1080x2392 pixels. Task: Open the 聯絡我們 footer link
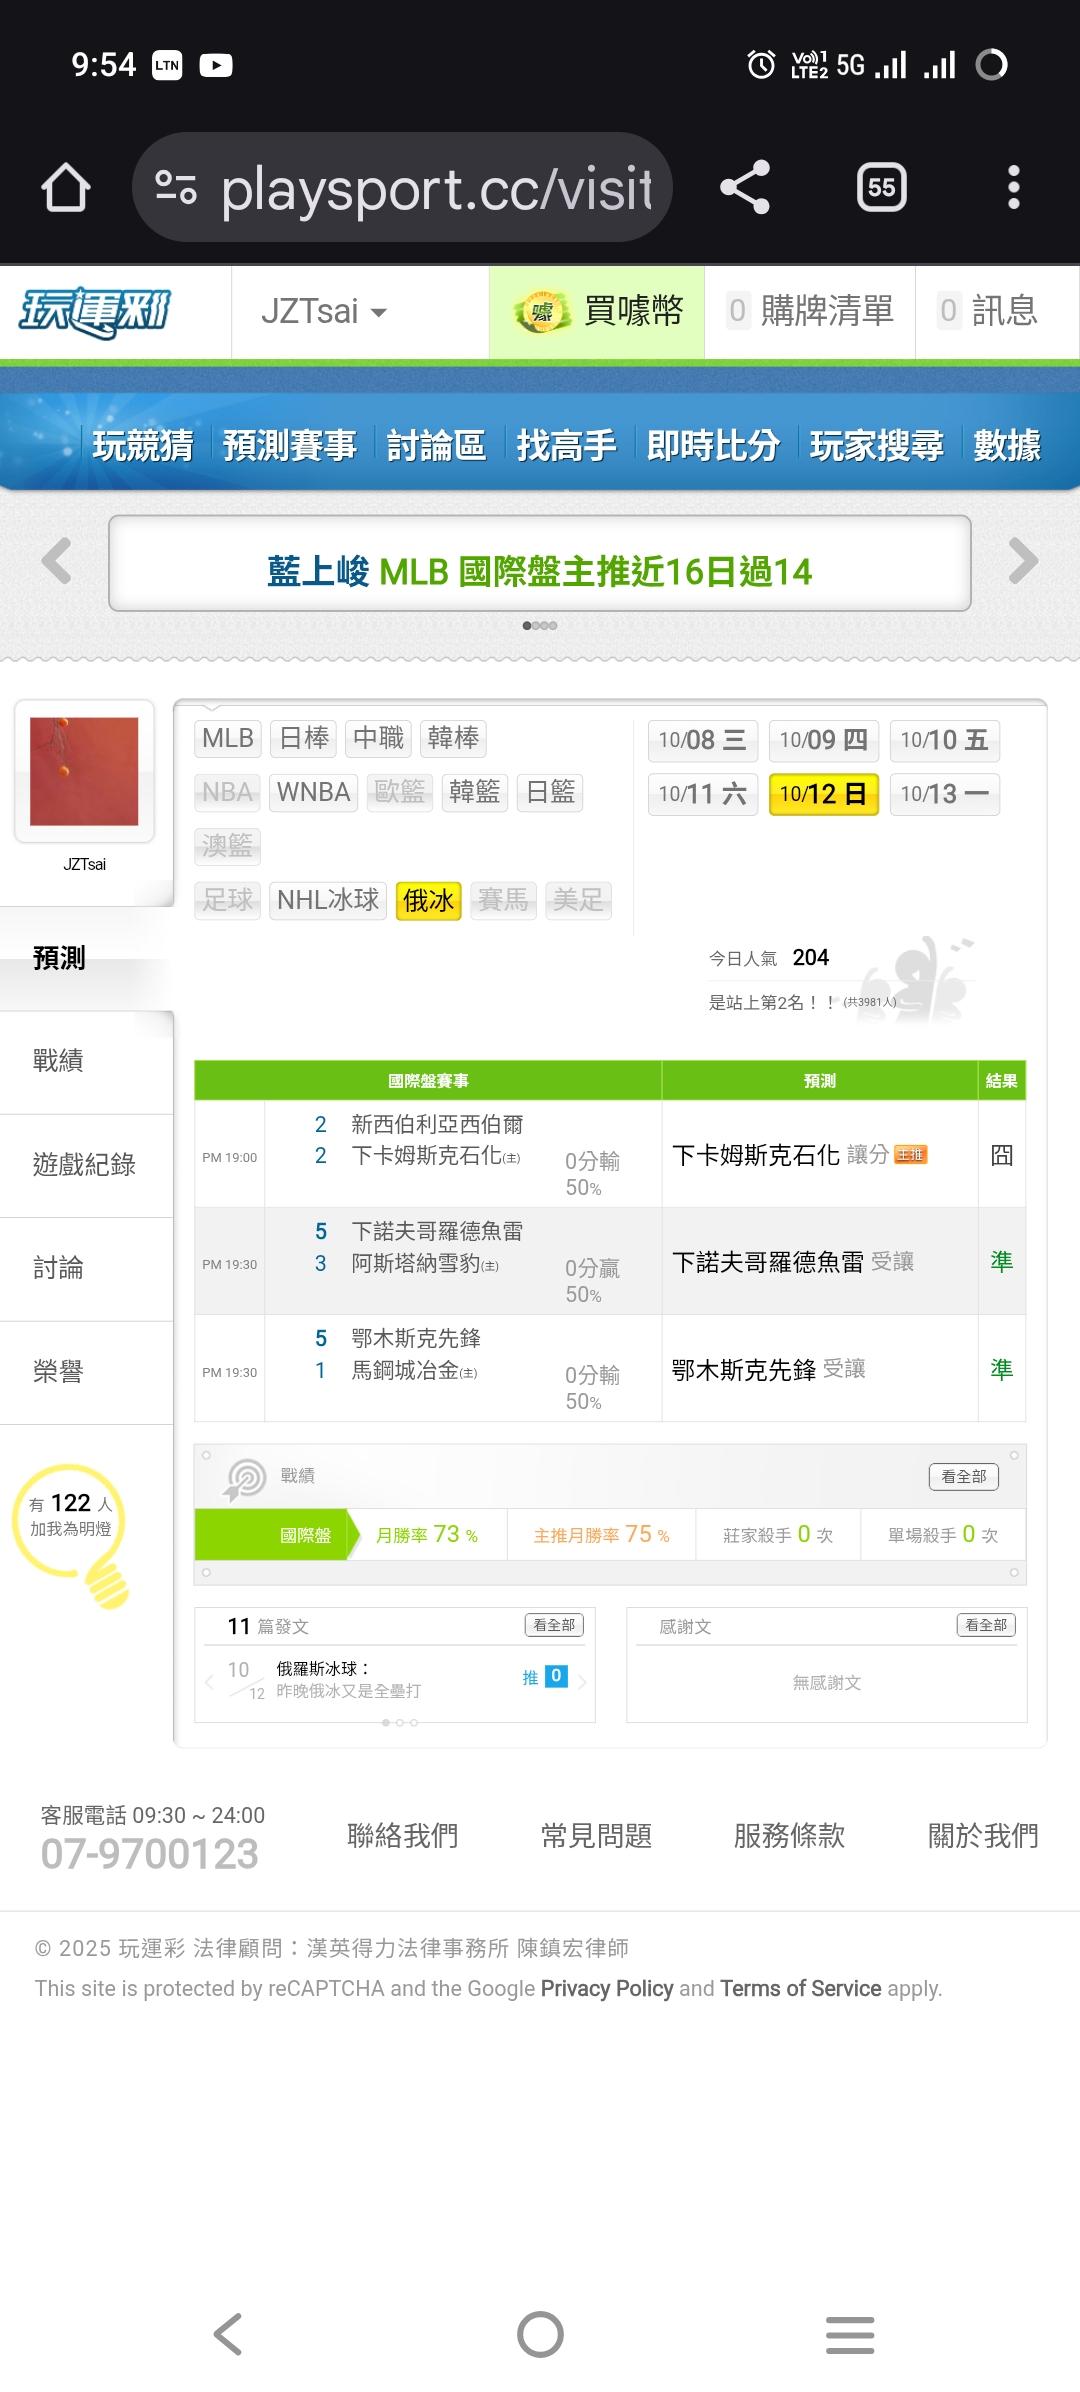tap(402, 1835)
